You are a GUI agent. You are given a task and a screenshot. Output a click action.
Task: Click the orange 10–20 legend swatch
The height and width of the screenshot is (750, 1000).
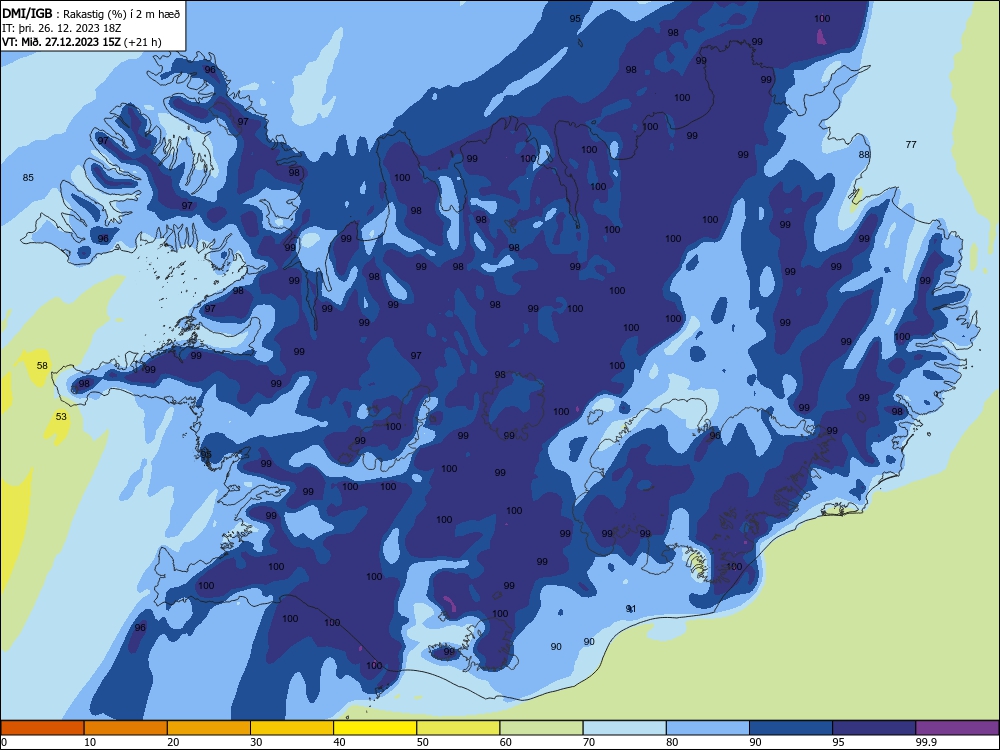click(x=126, y=728)
